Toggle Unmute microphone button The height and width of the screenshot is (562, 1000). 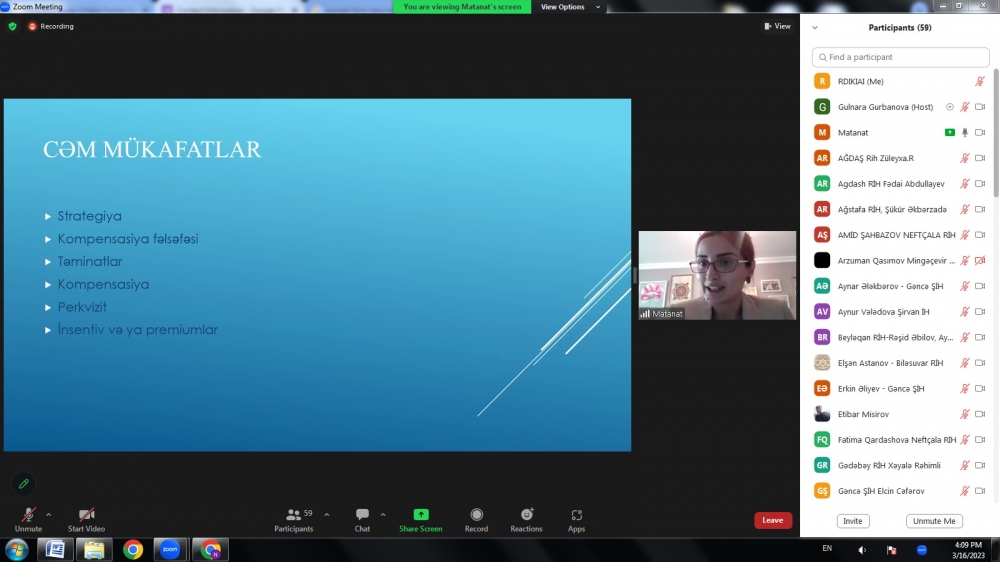coord(28,515)
